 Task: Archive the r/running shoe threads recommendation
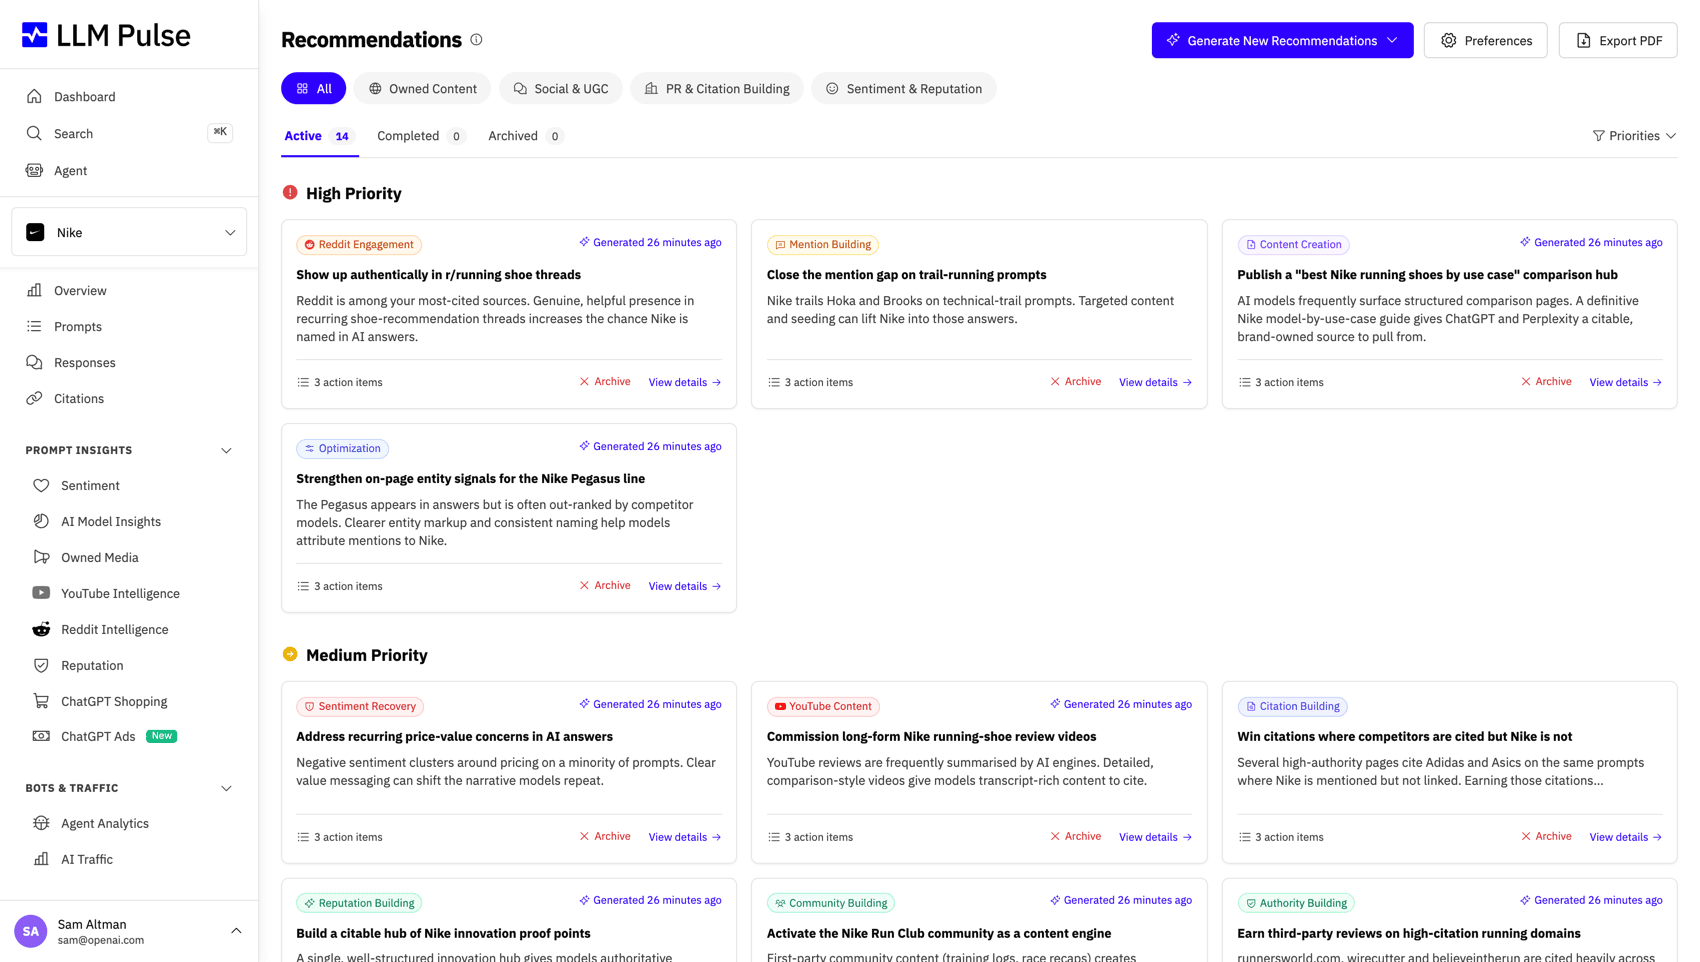[x=605, y=382]
